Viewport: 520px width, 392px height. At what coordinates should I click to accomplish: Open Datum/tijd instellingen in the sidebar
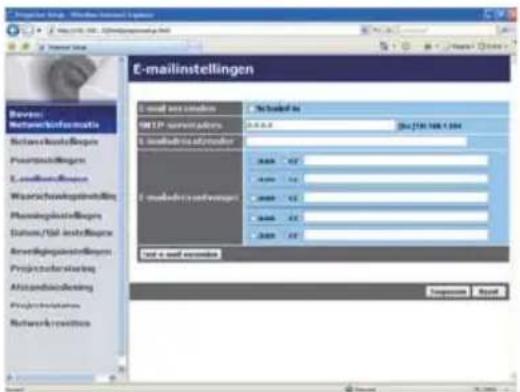click(x=61, y=233)
